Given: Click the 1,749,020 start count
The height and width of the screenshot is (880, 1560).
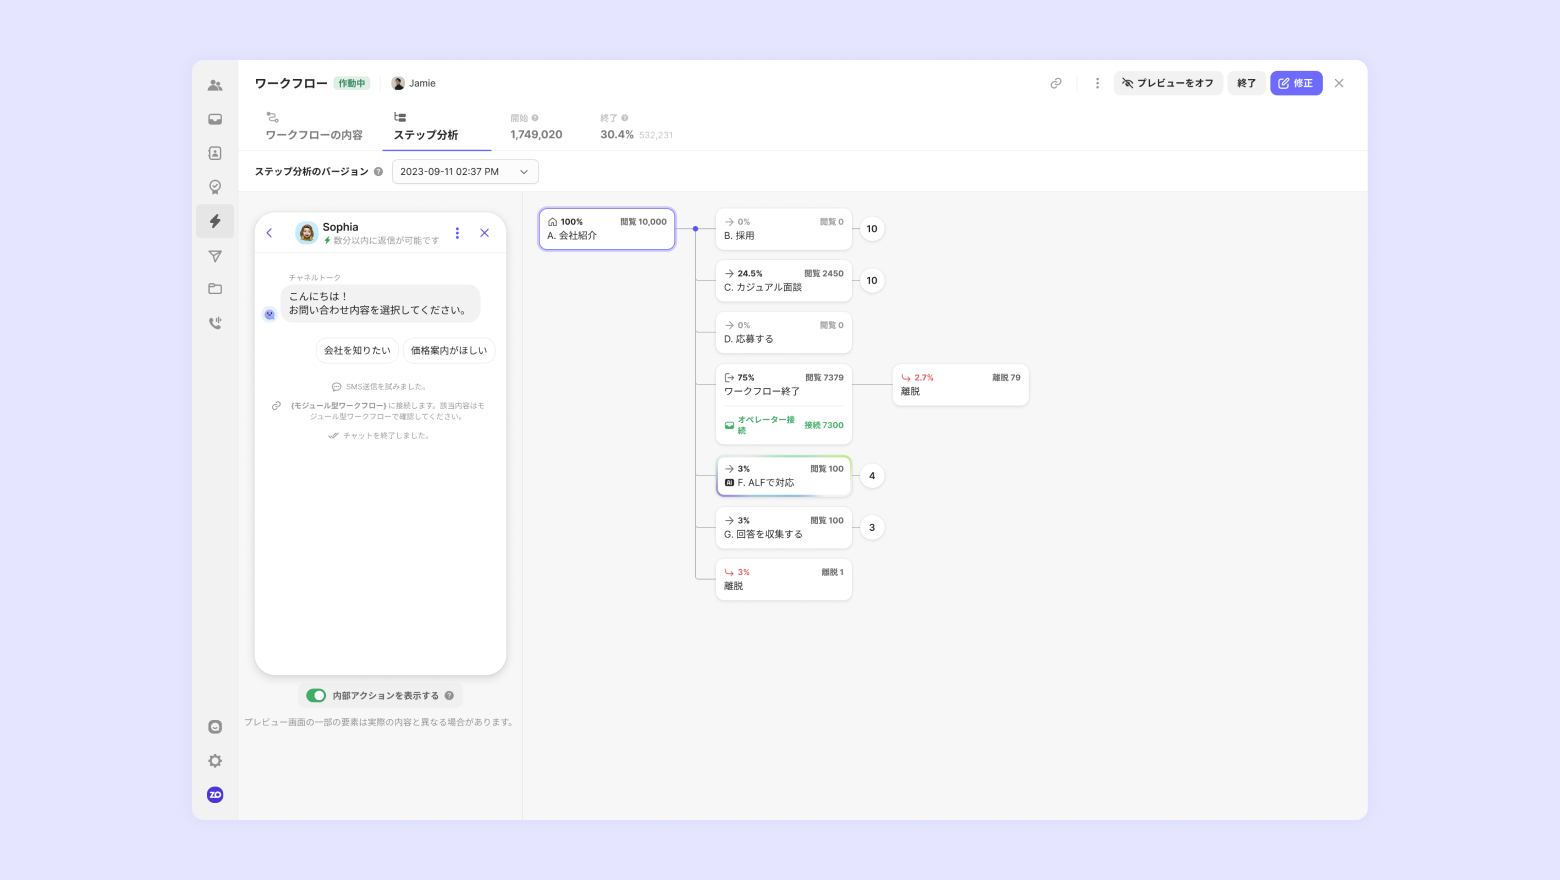Looking at the screenshot, I should (536, 134).
